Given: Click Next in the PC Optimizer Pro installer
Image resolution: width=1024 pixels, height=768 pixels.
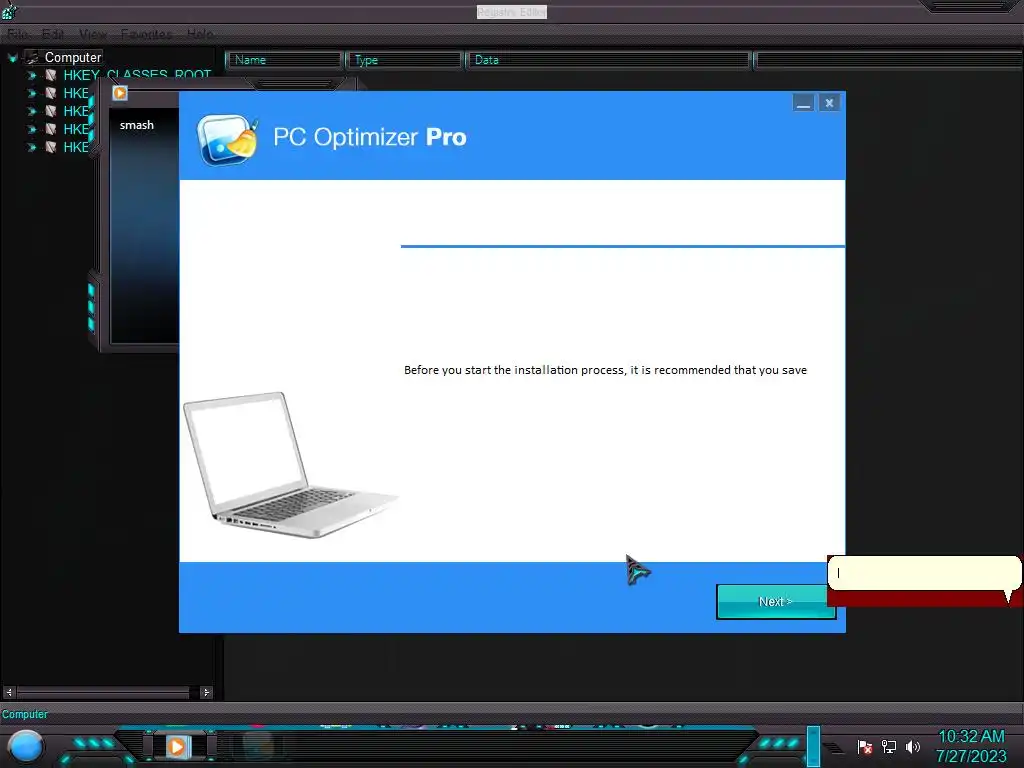Looking at the screenshot, I should [775, 601].
